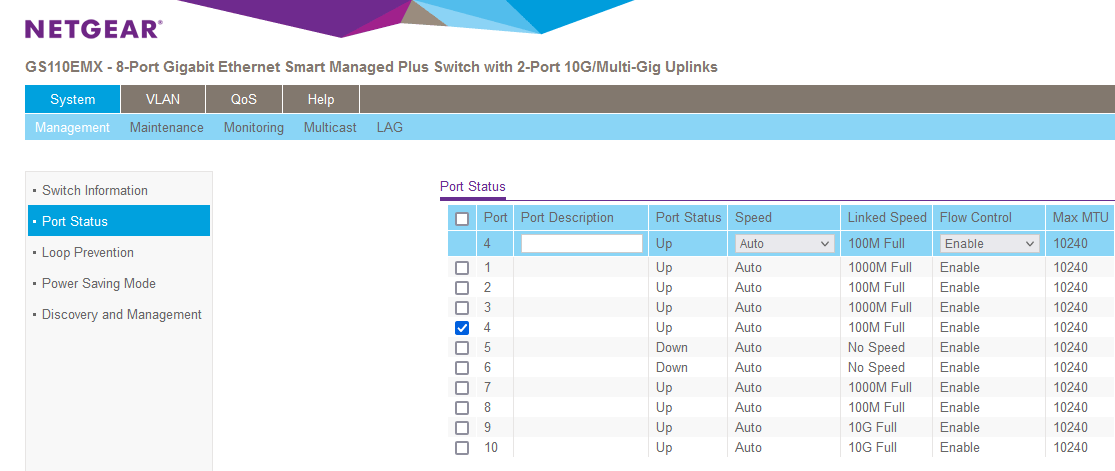
Task: Toggle the select-all ports header checkbox
Action: click(462, 218)
